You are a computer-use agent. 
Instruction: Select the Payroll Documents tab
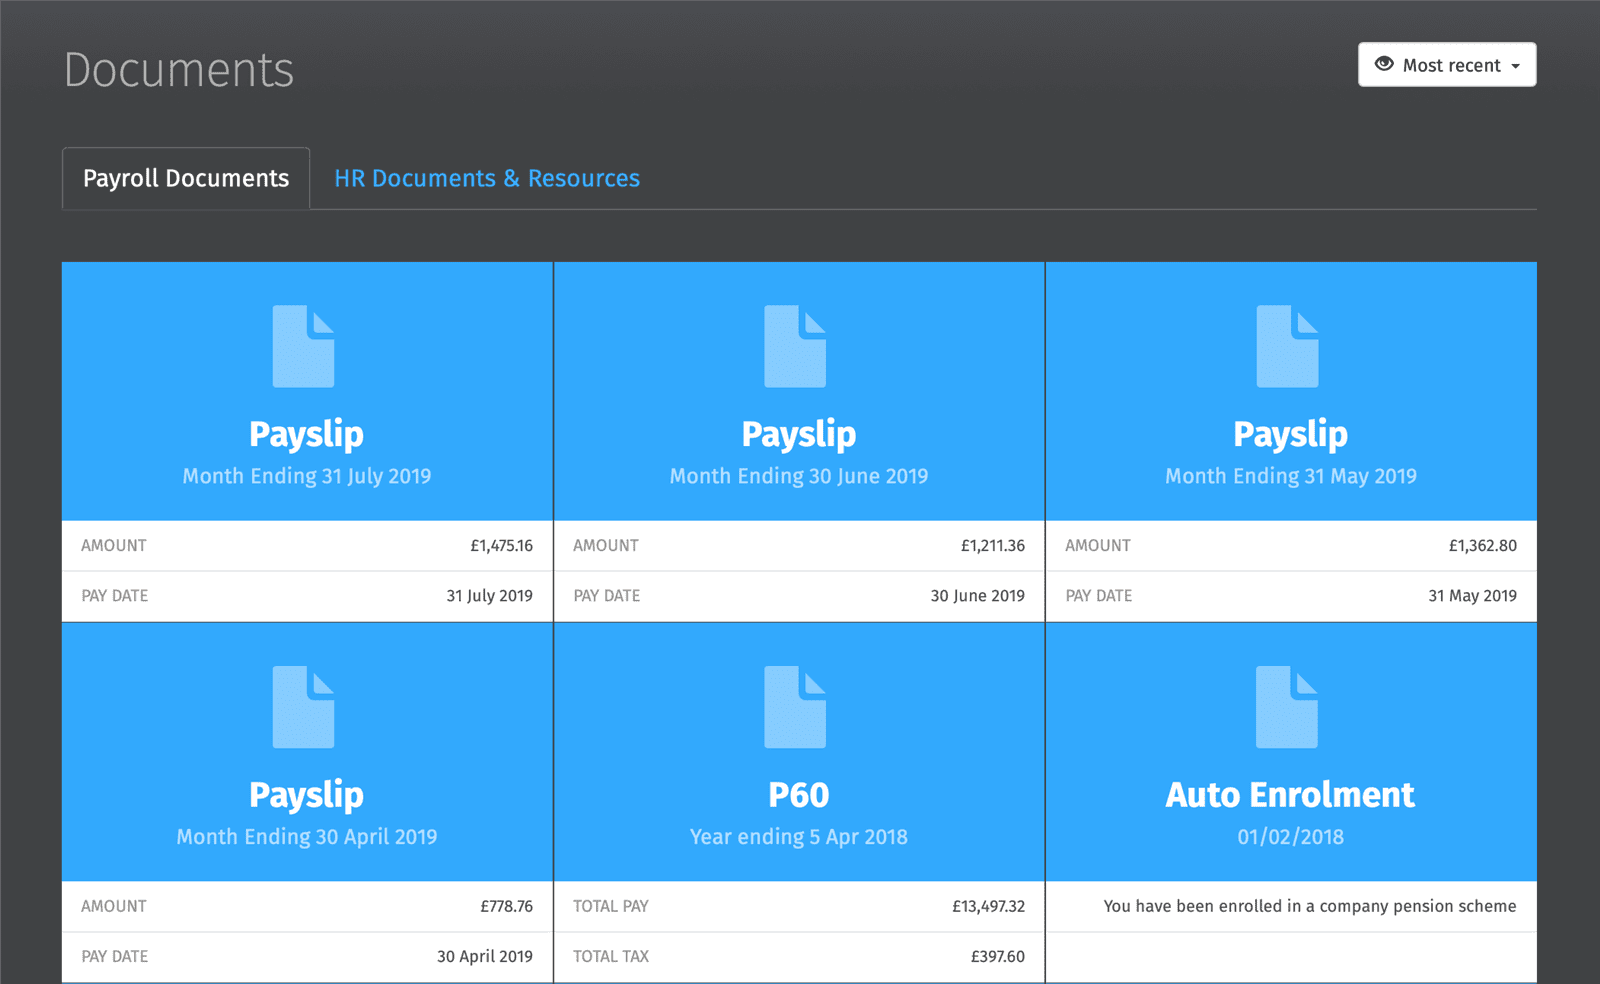click(186, 178)
